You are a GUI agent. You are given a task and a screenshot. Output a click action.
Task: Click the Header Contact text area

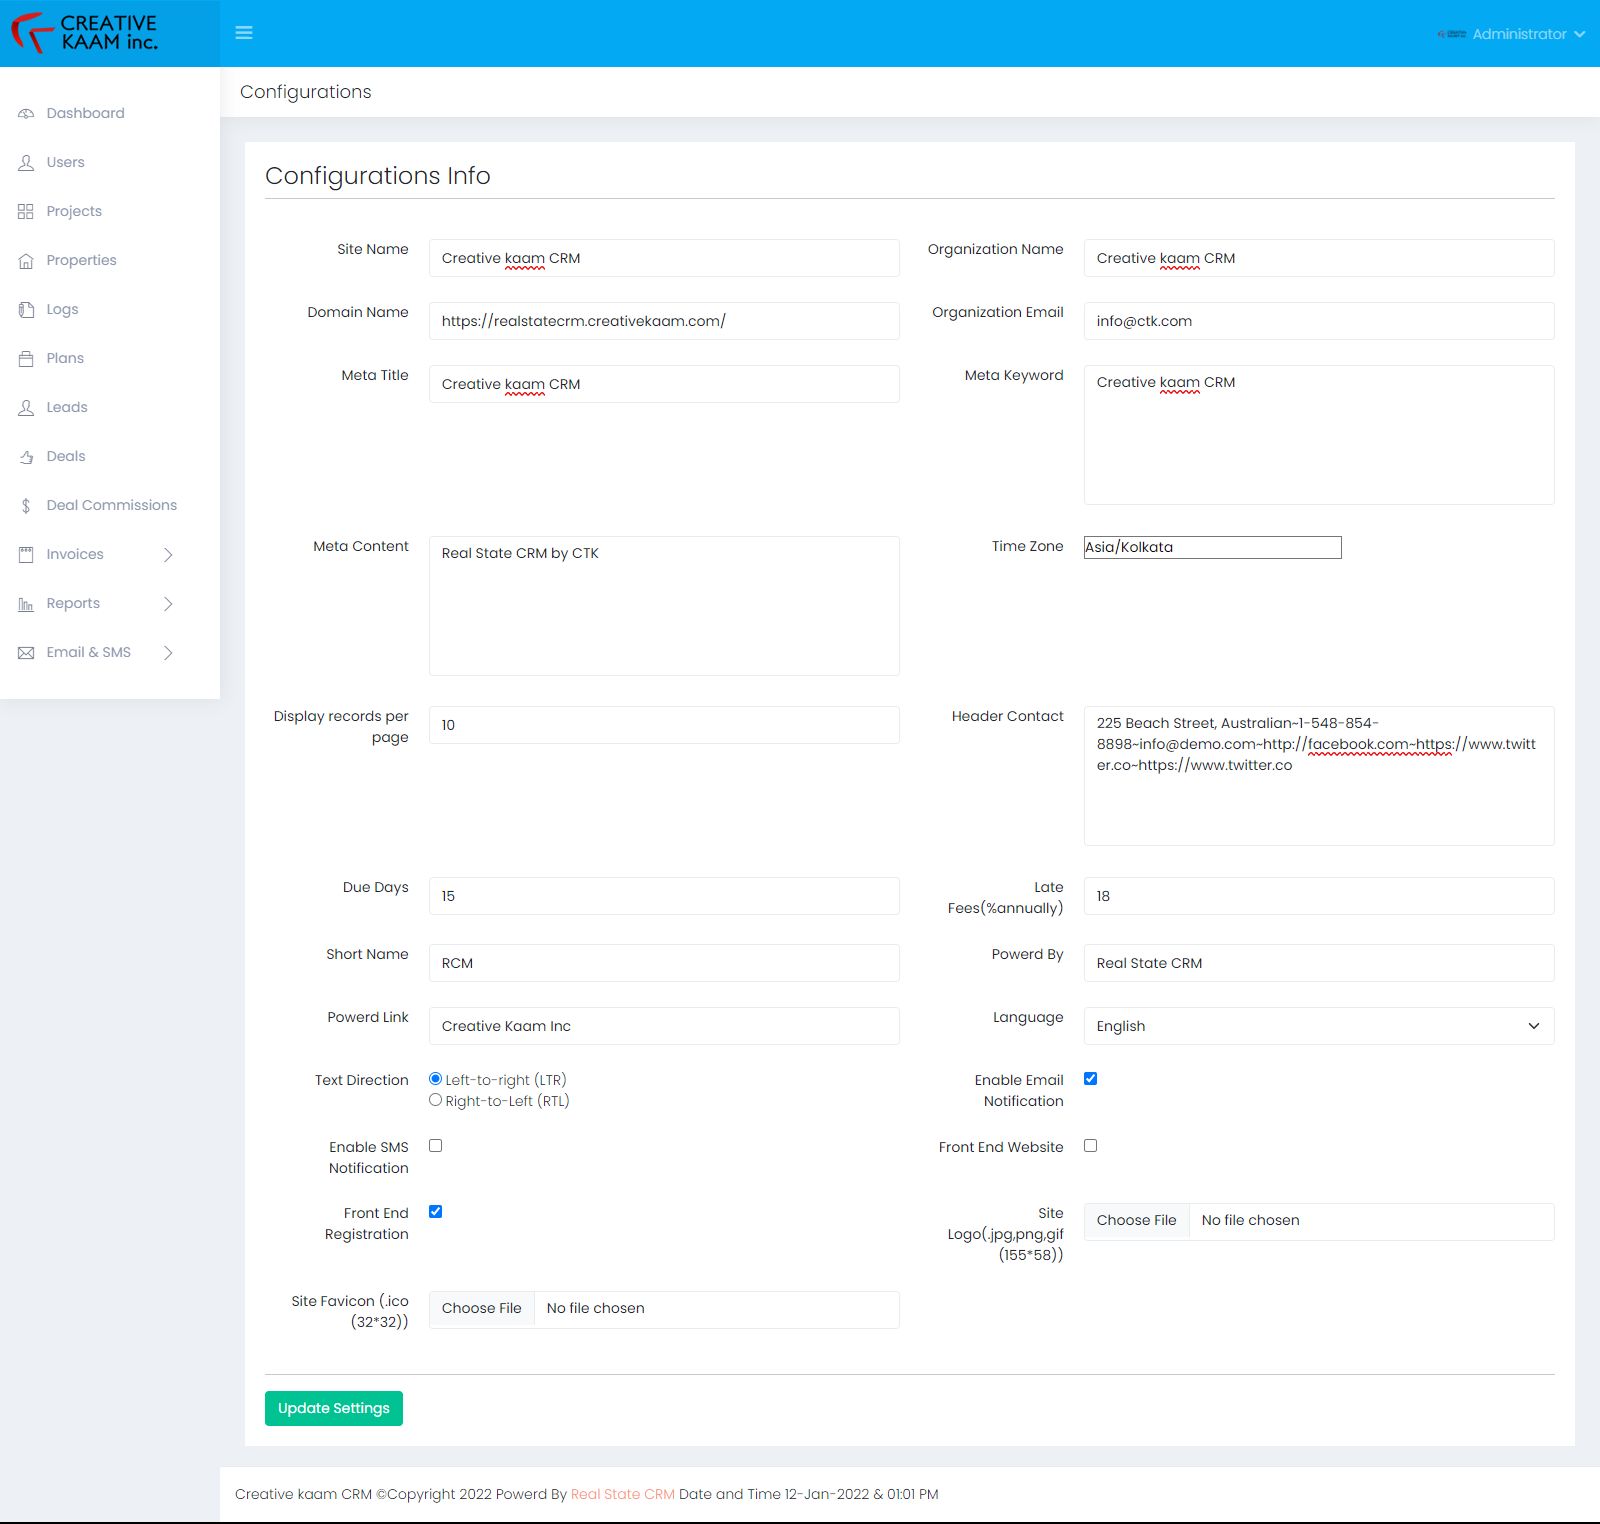[x=1319, y=776]
